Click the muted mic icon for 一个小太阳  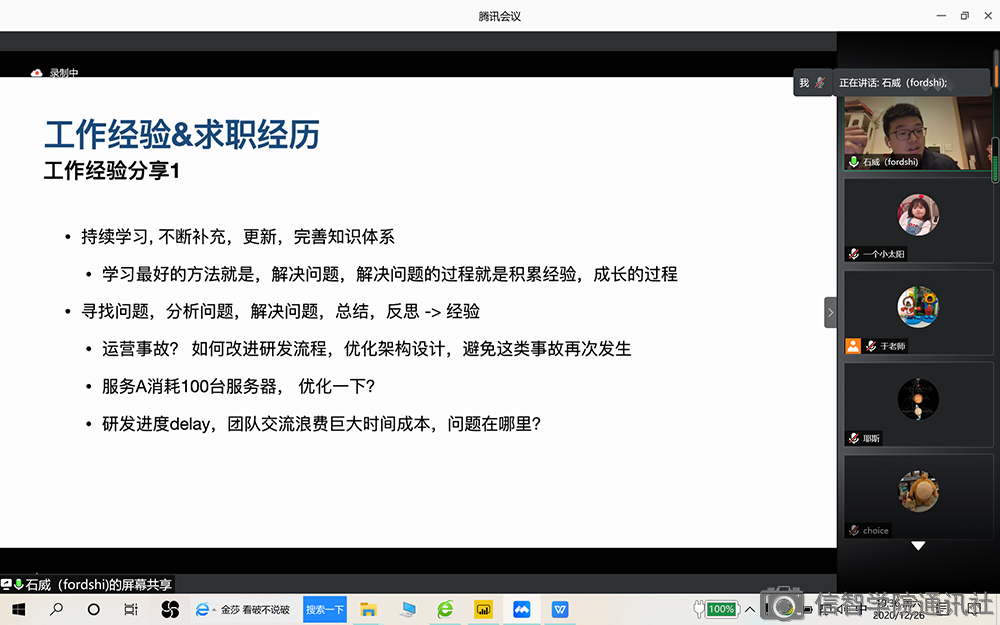point(853,254)
